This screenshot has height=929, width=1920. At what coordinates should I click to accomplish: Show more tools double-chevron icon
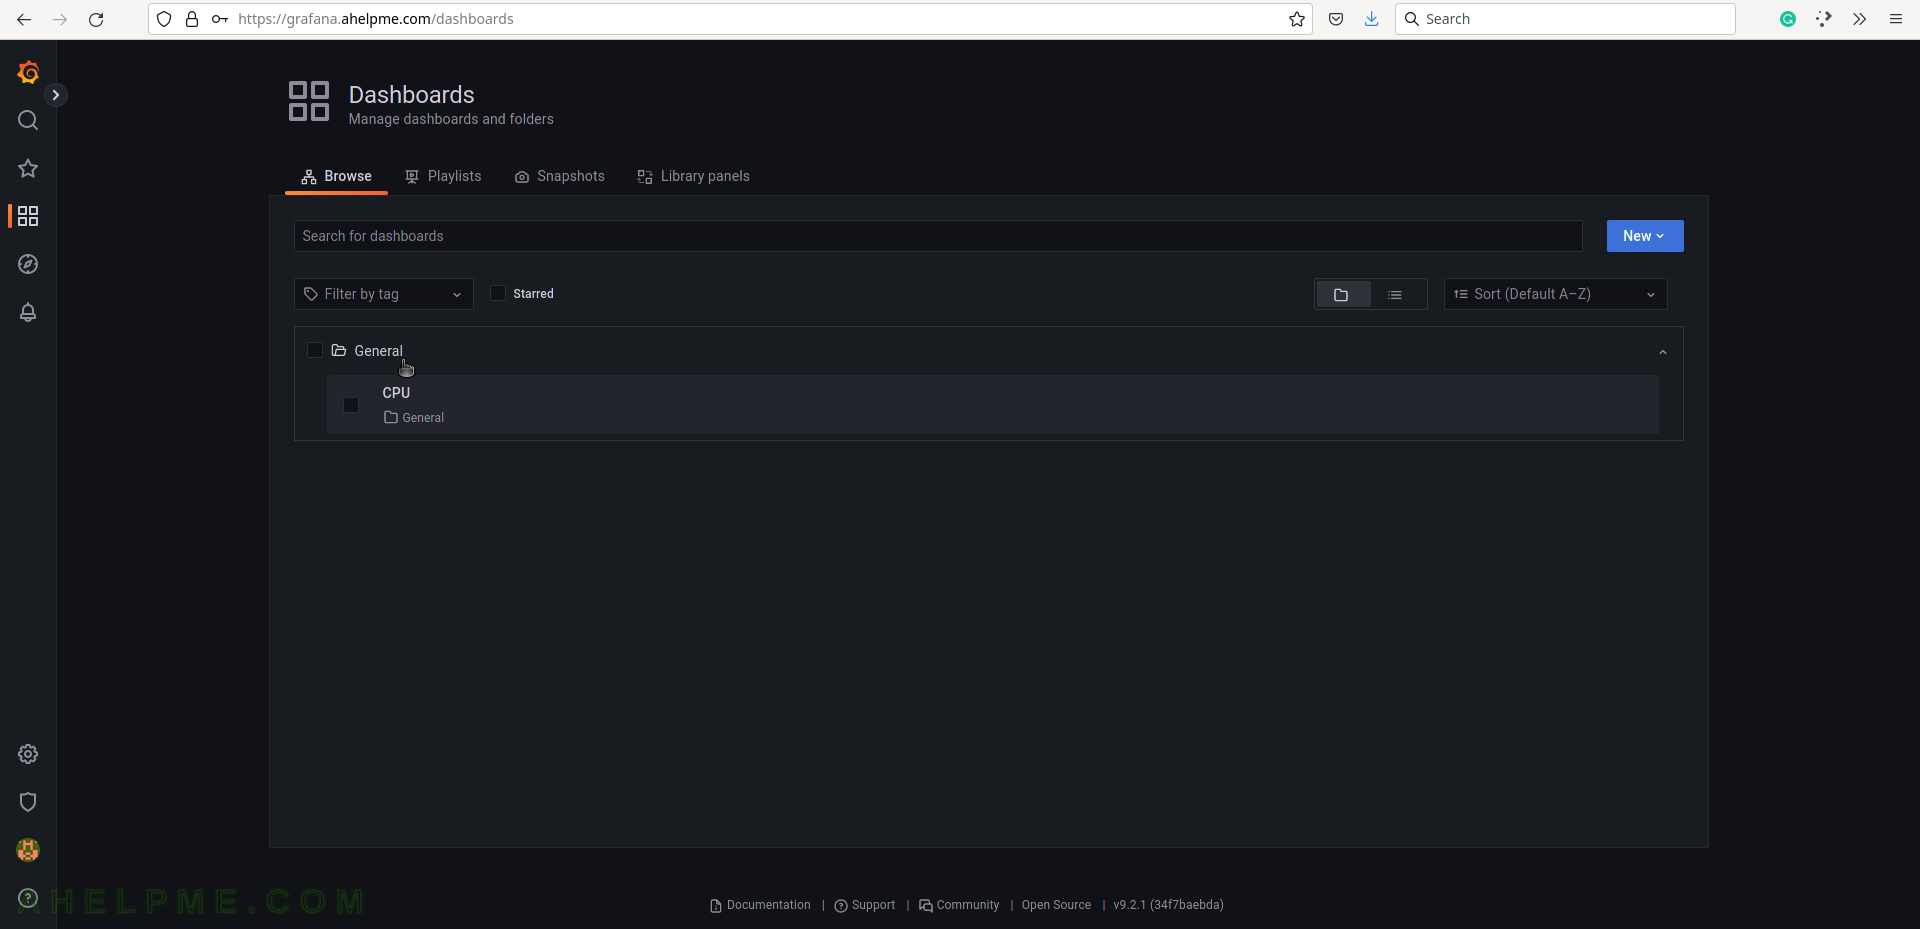coord(1860,19)
